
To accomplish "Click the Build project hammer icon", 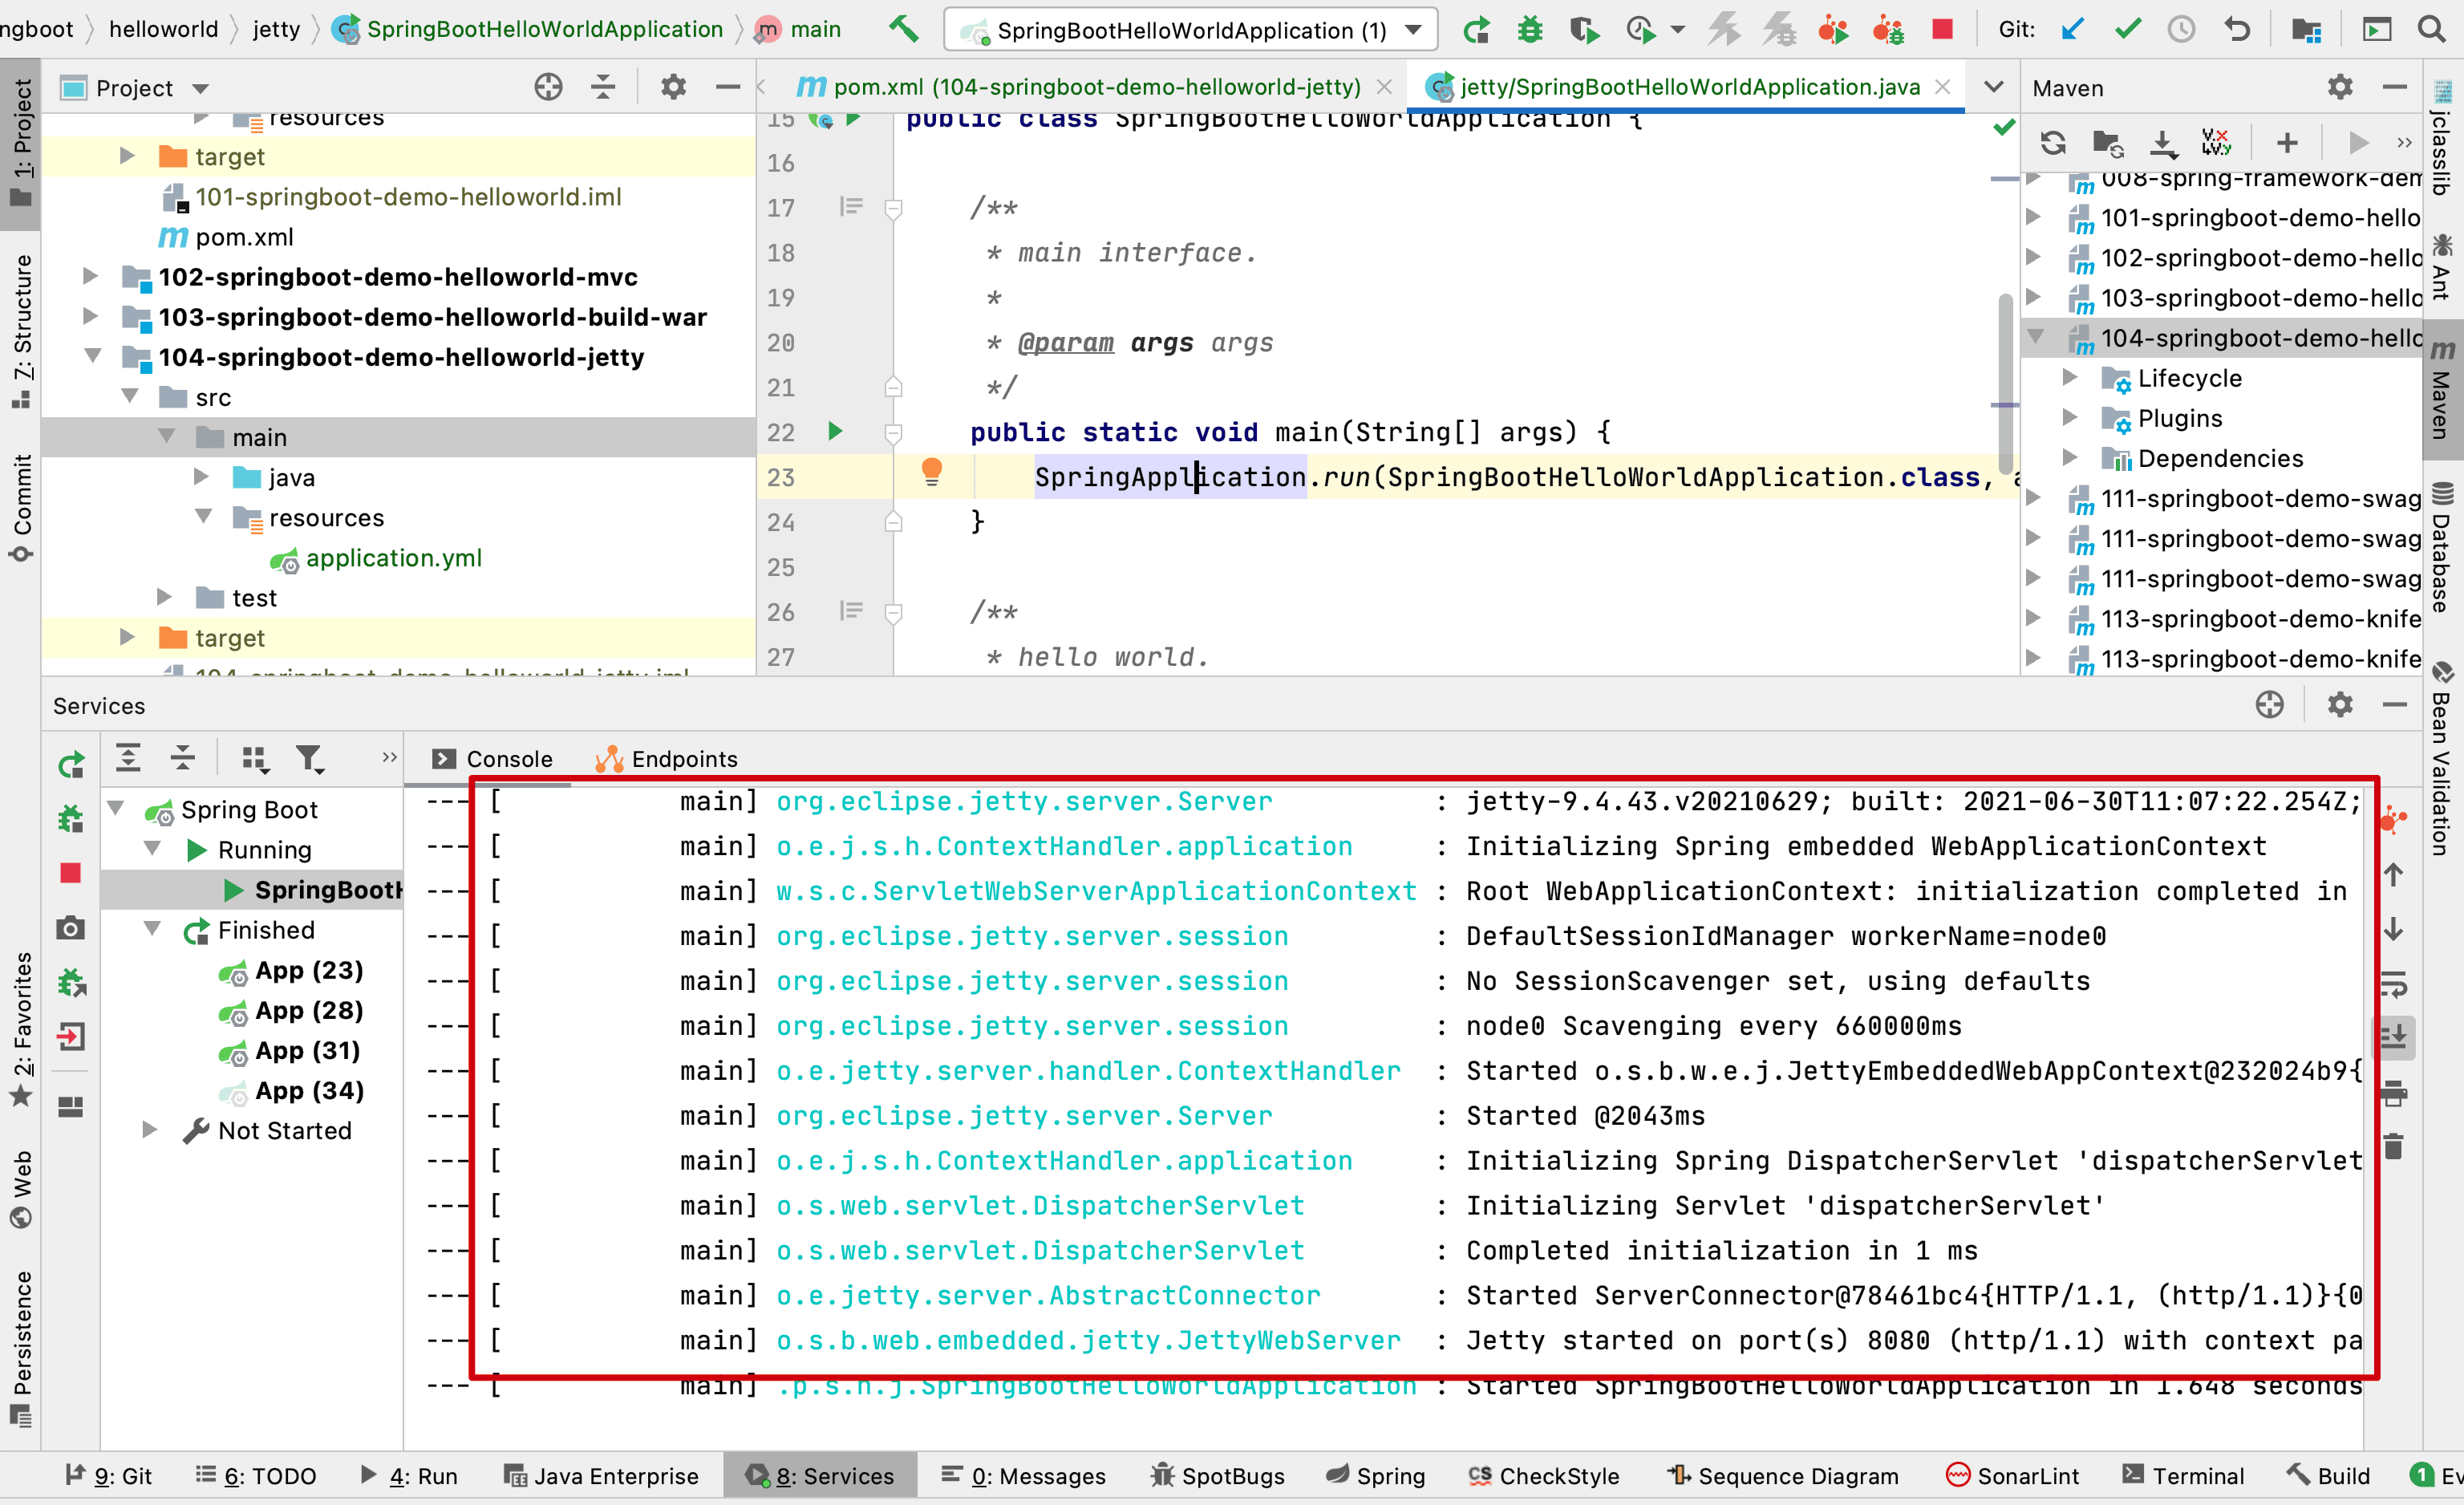I will point(903,29).
